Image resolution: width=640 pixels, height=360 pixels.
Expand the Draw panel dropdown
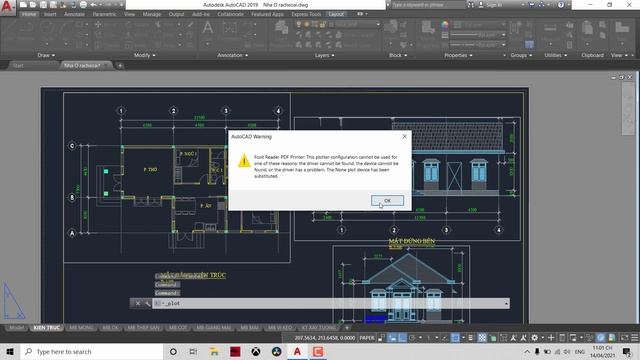(x=46, y=55)
